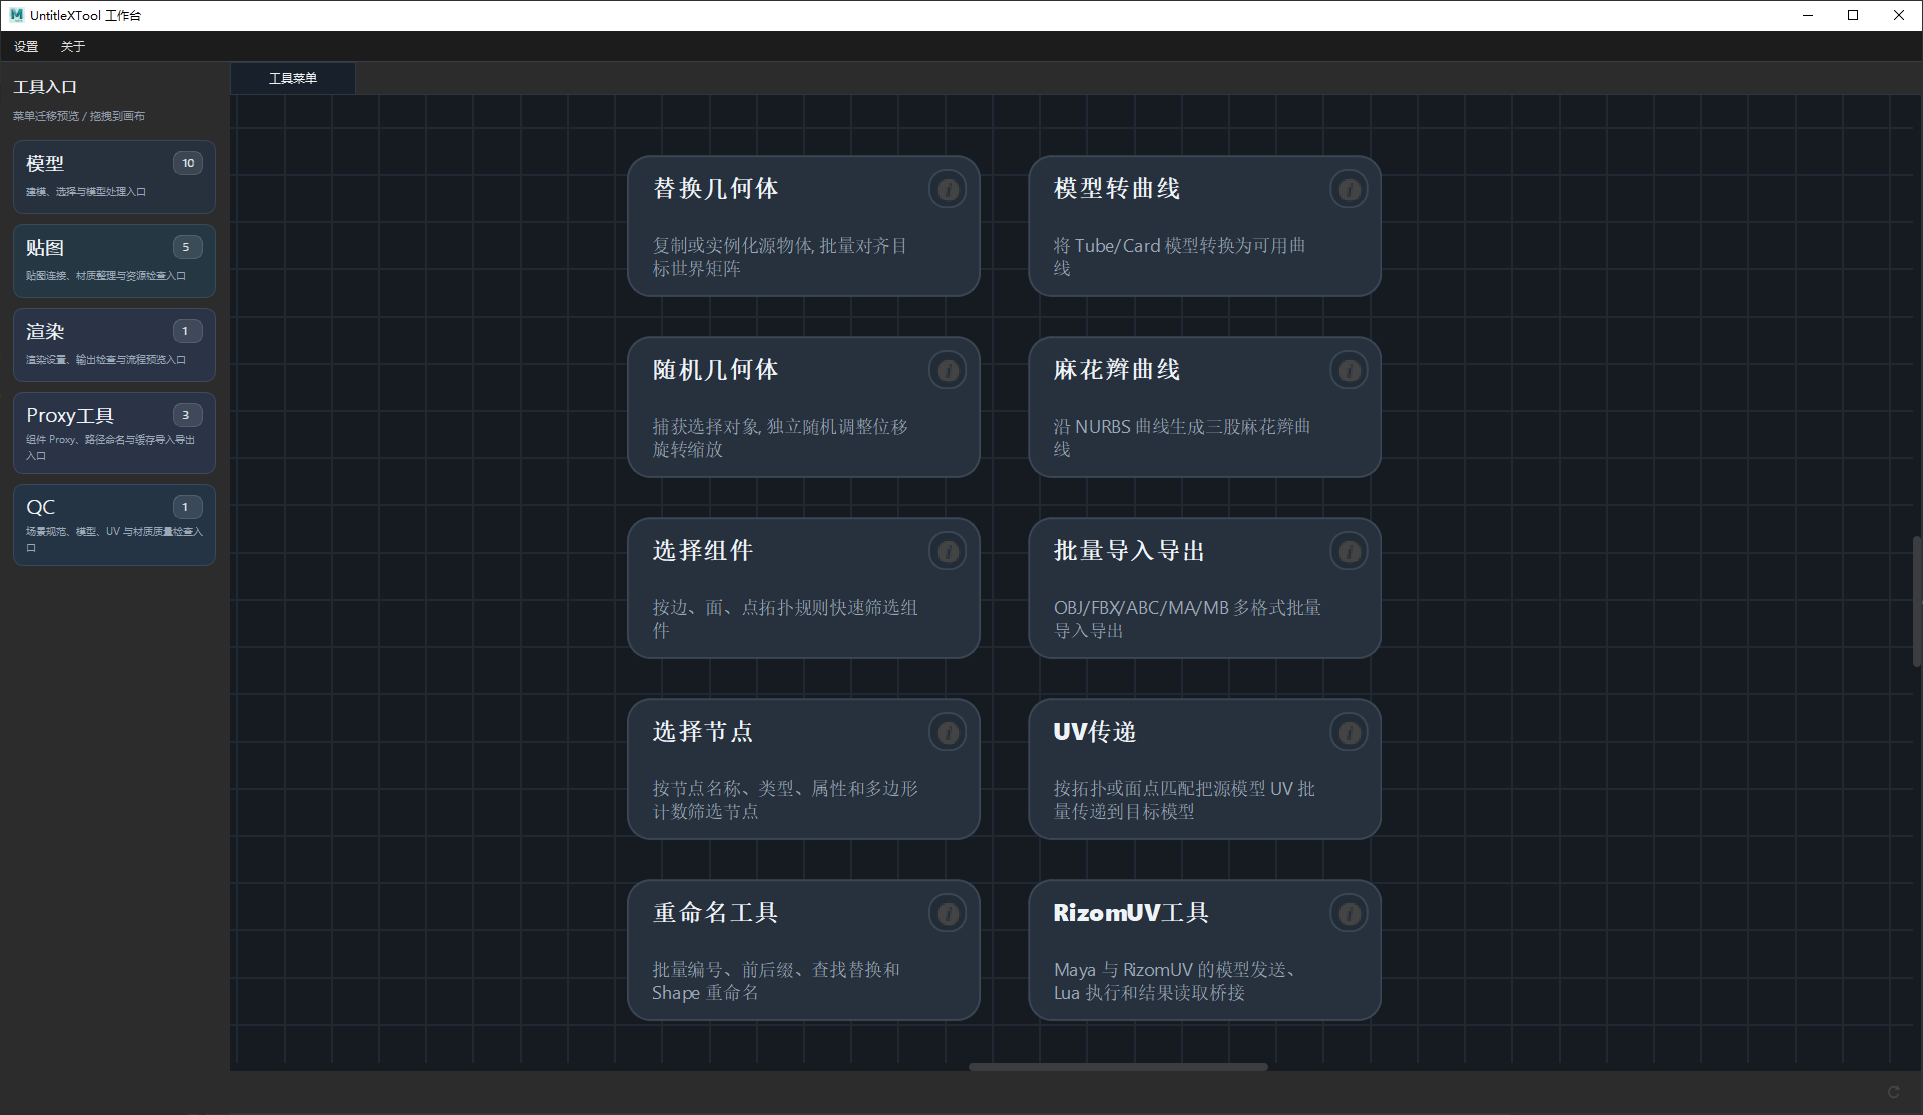1923x1115 pixels.
Task: Select the 贴图 category in sidebar
Action: [114, 260]
